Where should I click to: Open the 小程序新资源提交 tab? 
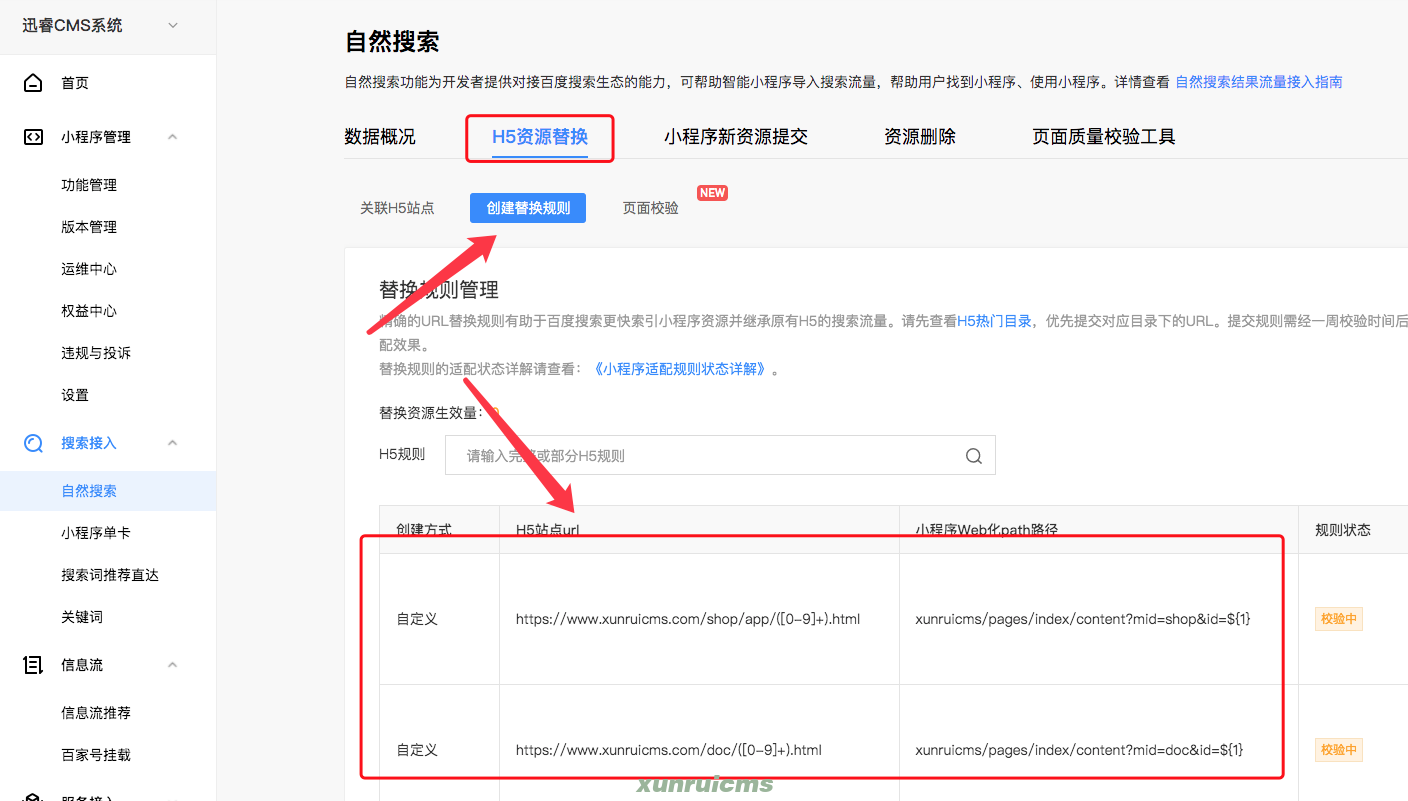pos(736,137)
